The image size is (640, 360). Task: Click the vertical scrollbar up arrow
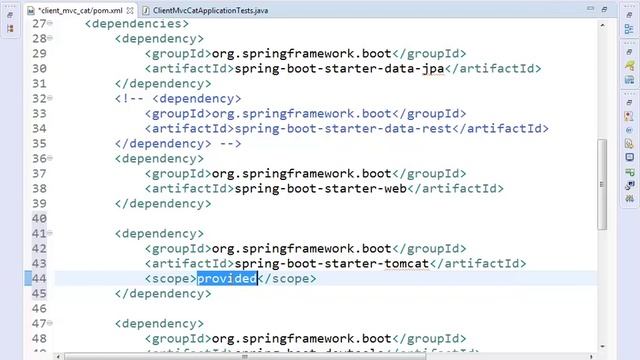point(602,25)
